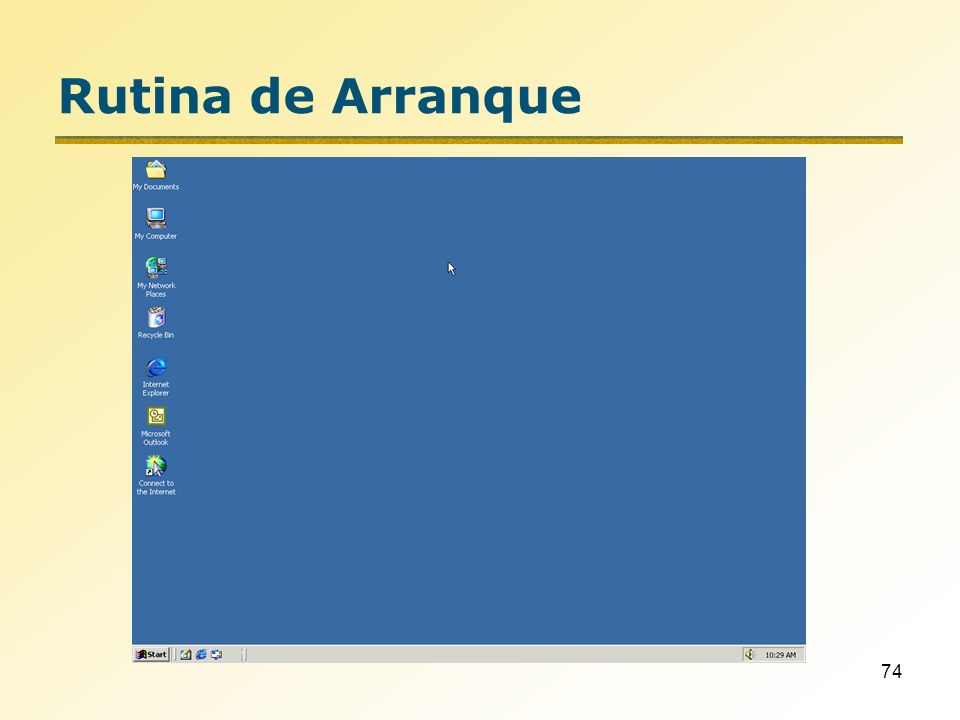This screenshot has height=720, width=960.
Task: Click the Rutina de Arranque slide title
Action: [x=320, y=97]
